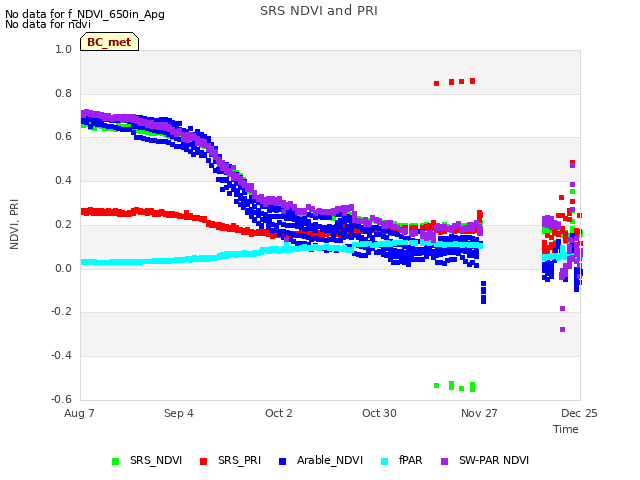The width and height of the screenshot is (640, 480).
Task: Click the Nov 27 x-axis label
Action: coord(479,413)
